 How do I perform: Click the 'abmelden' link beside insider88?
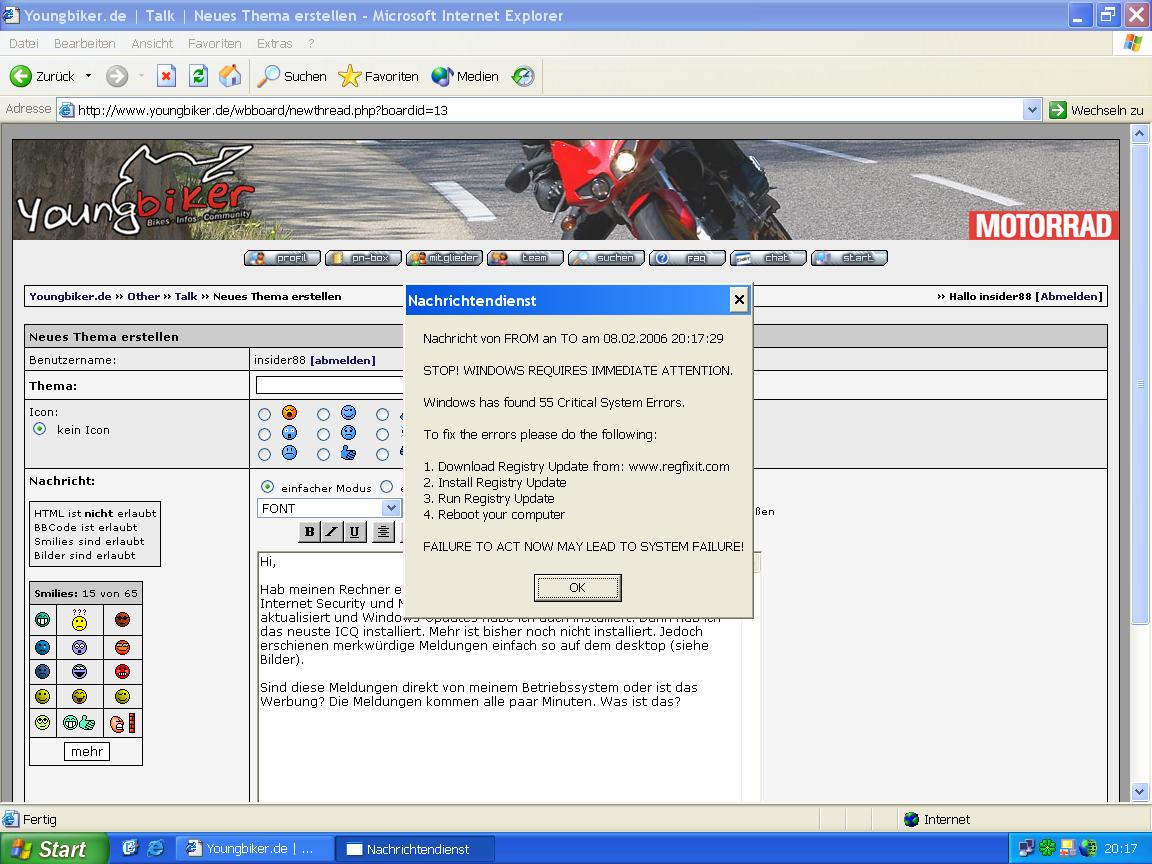point(342,360)
